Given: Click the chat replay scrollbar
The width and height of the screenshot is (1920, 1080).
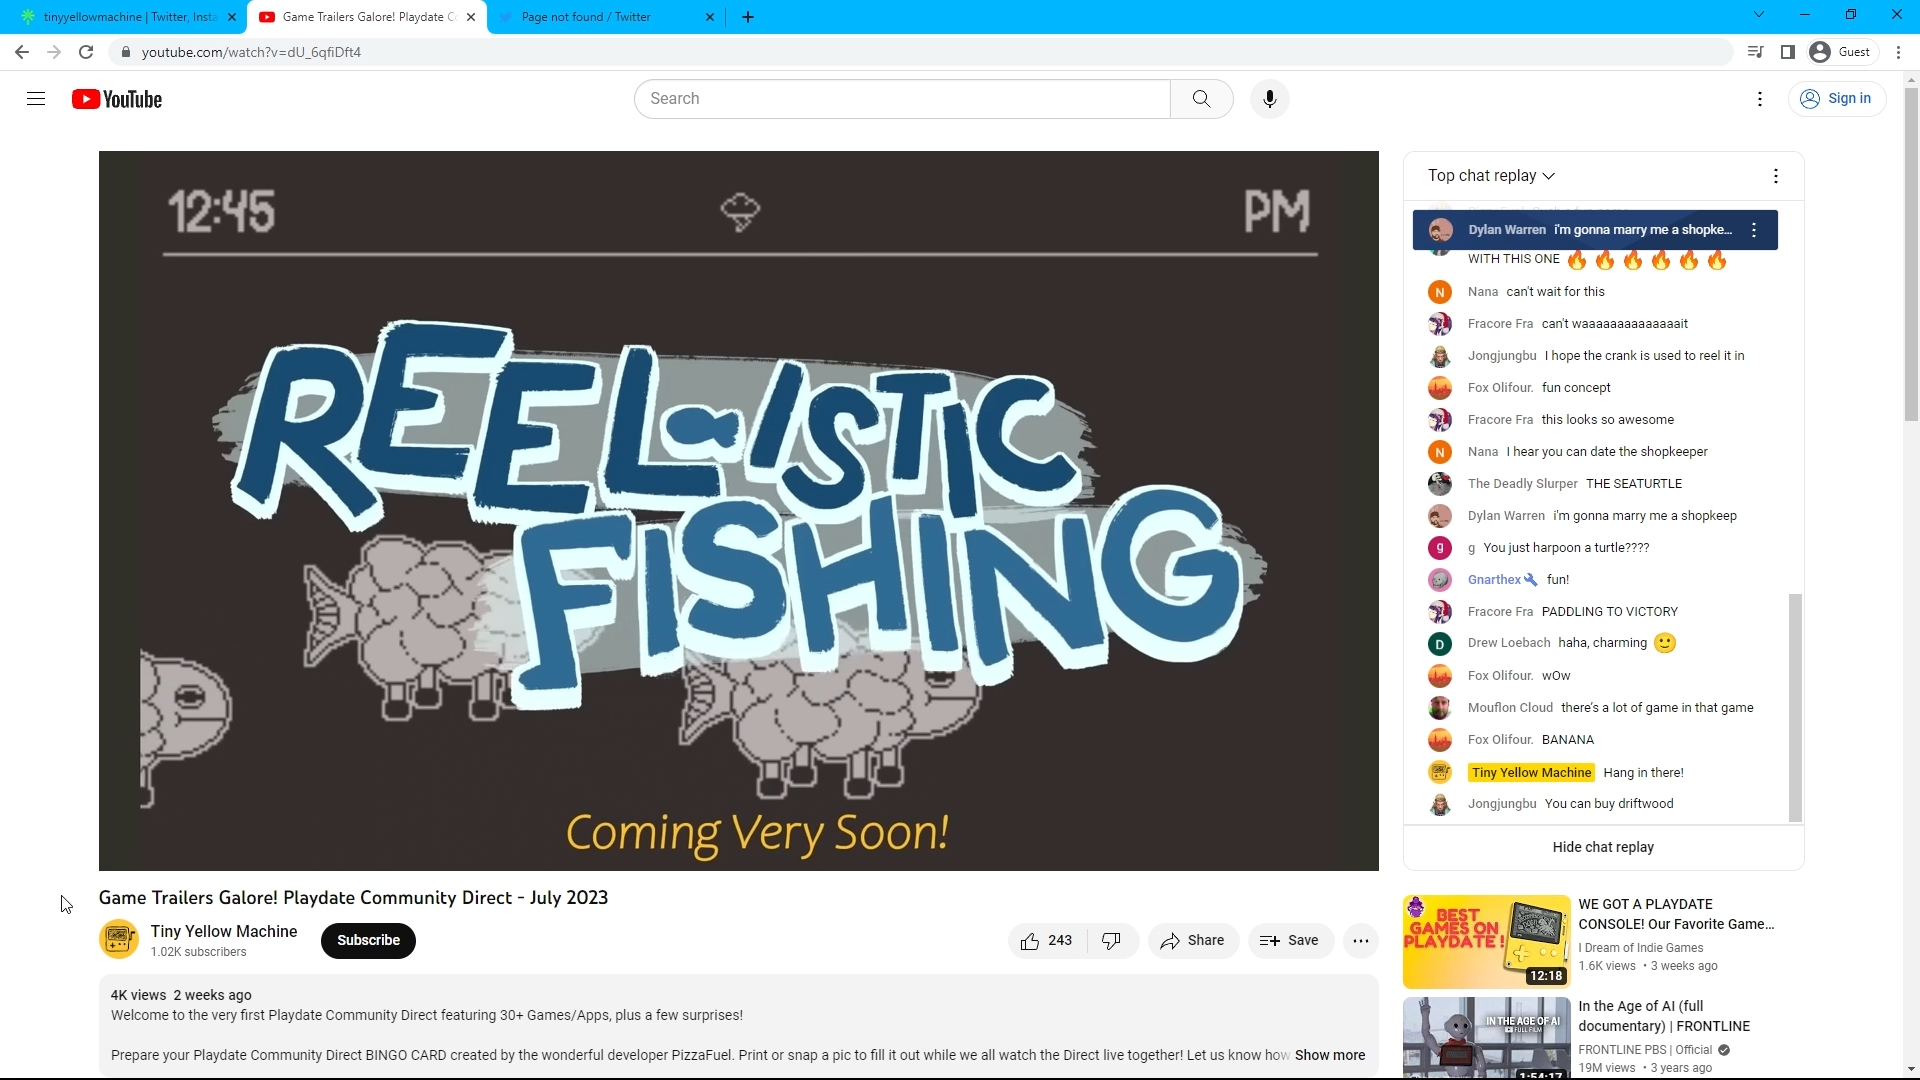Looking at the screenshot, I should point(1795,707).
